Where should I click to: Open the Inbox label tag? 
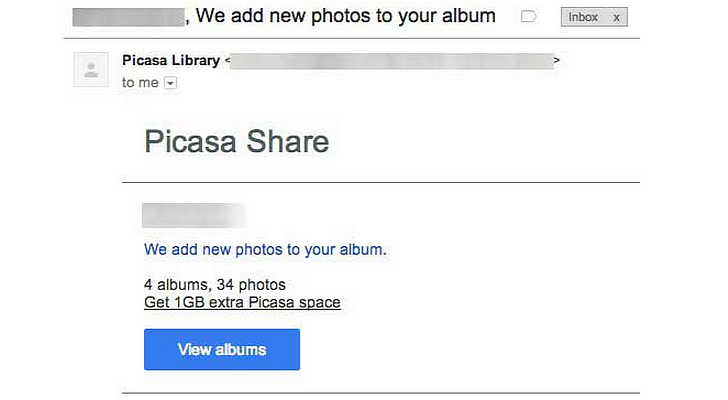[x=583, y=18]
